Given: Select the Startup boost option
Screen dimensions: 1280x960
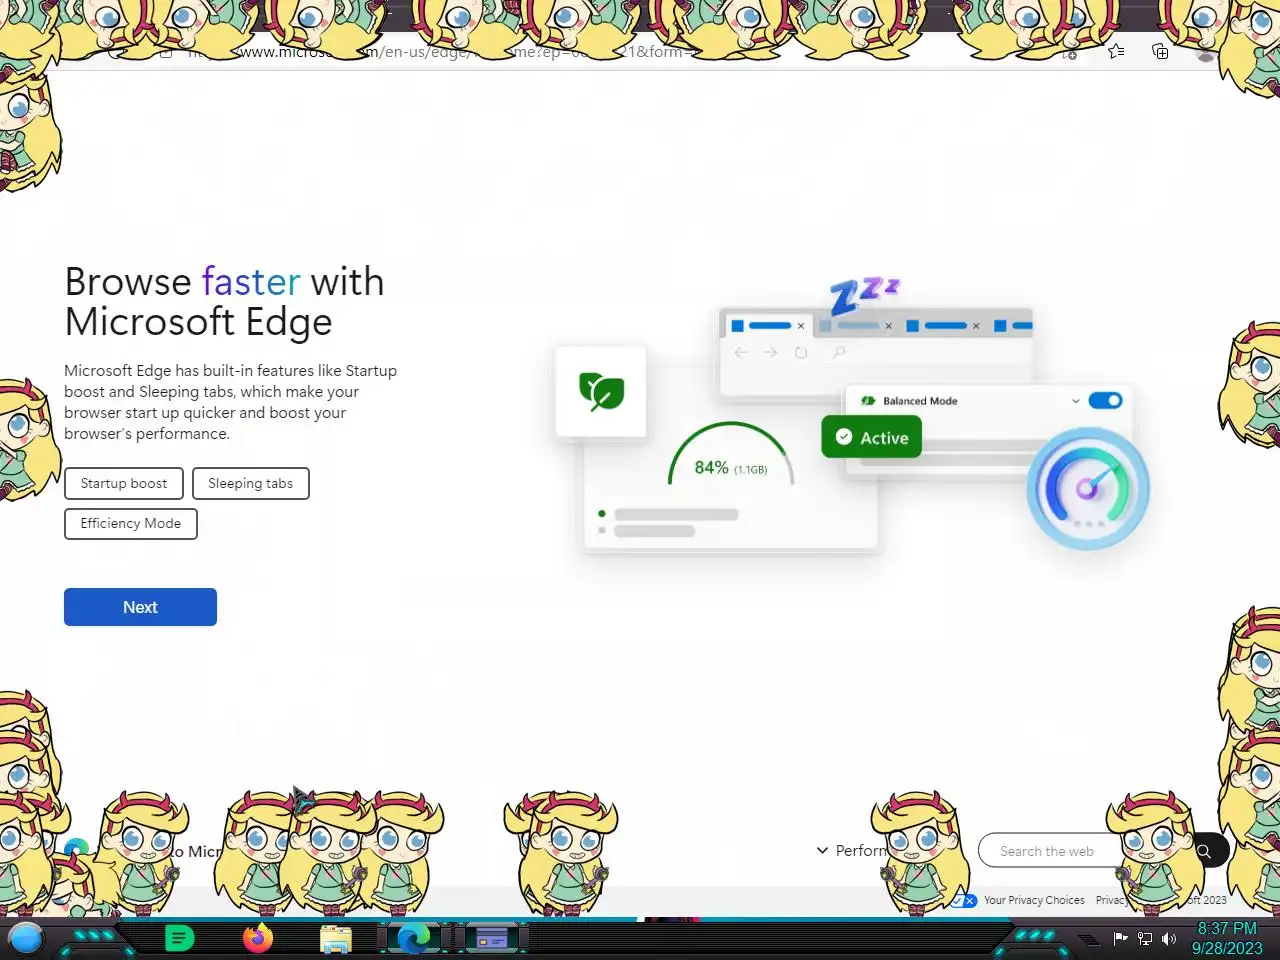Looking at the screenshot, I should pyautogui.click(x=124, y=483).
